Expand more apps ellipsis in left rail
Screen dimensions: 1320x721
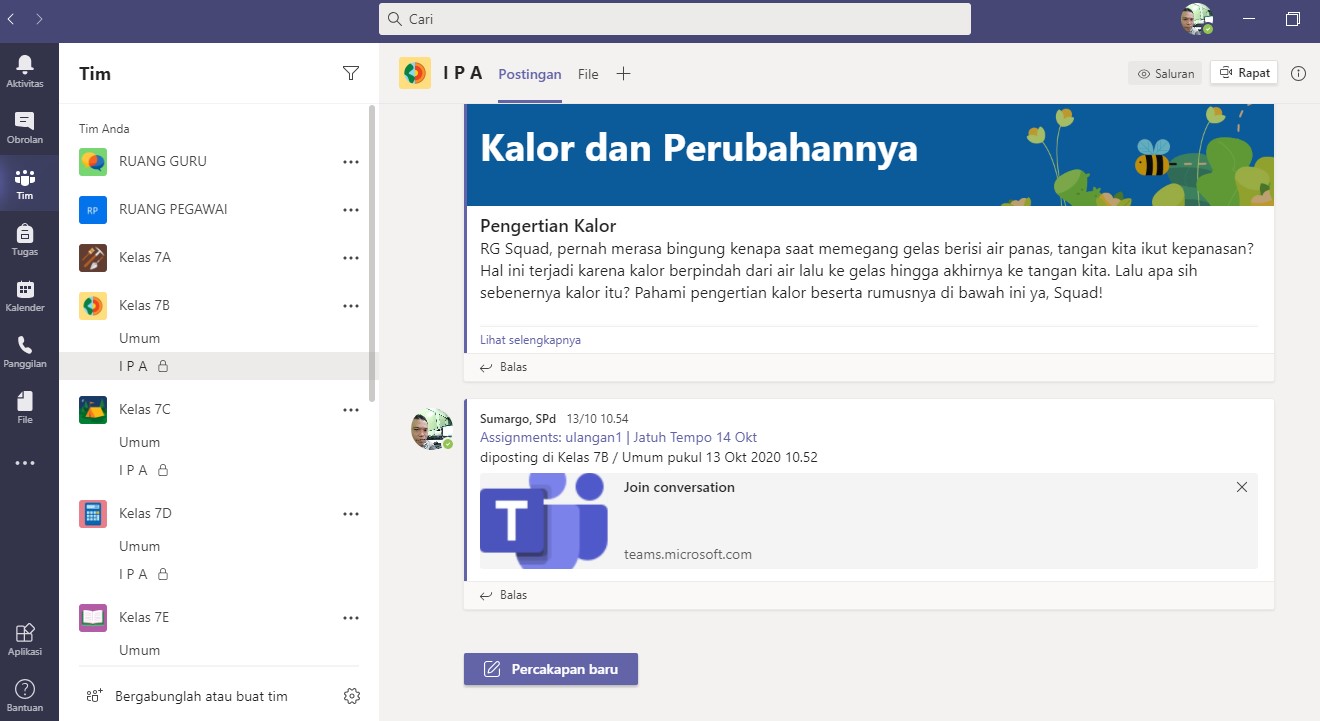(25, 463)
